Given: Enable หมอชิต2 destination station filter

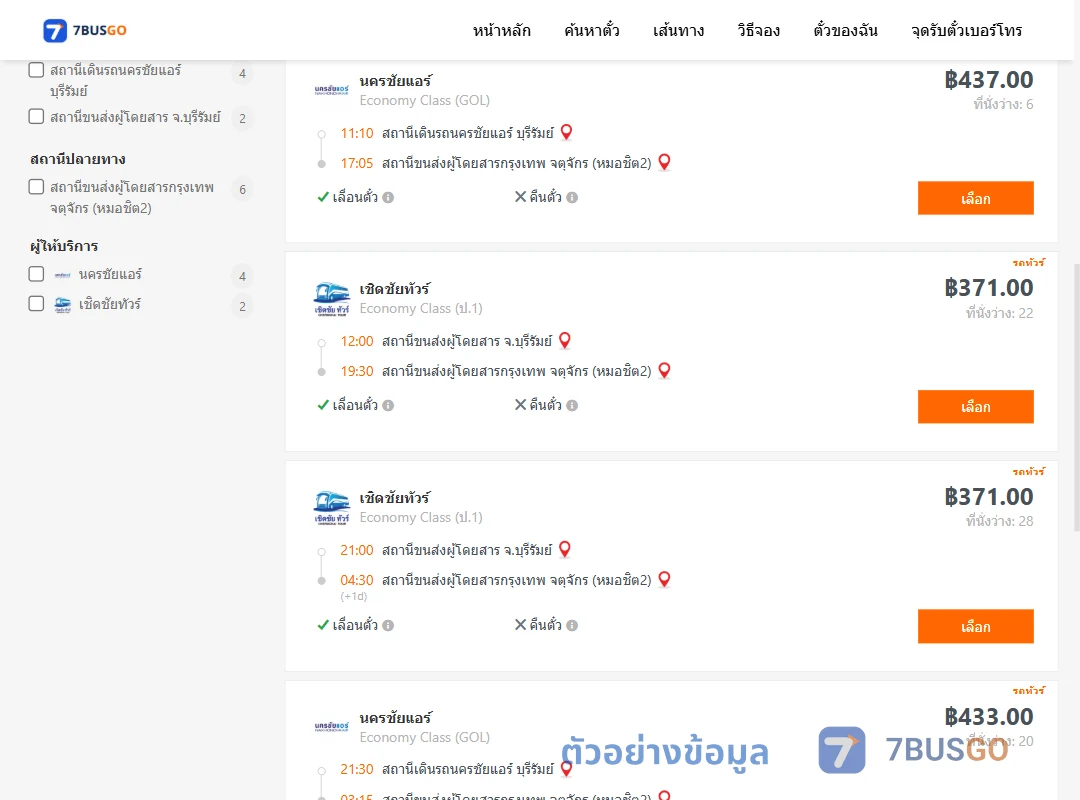Looking at the screenshot, I should tap(37, 187).
